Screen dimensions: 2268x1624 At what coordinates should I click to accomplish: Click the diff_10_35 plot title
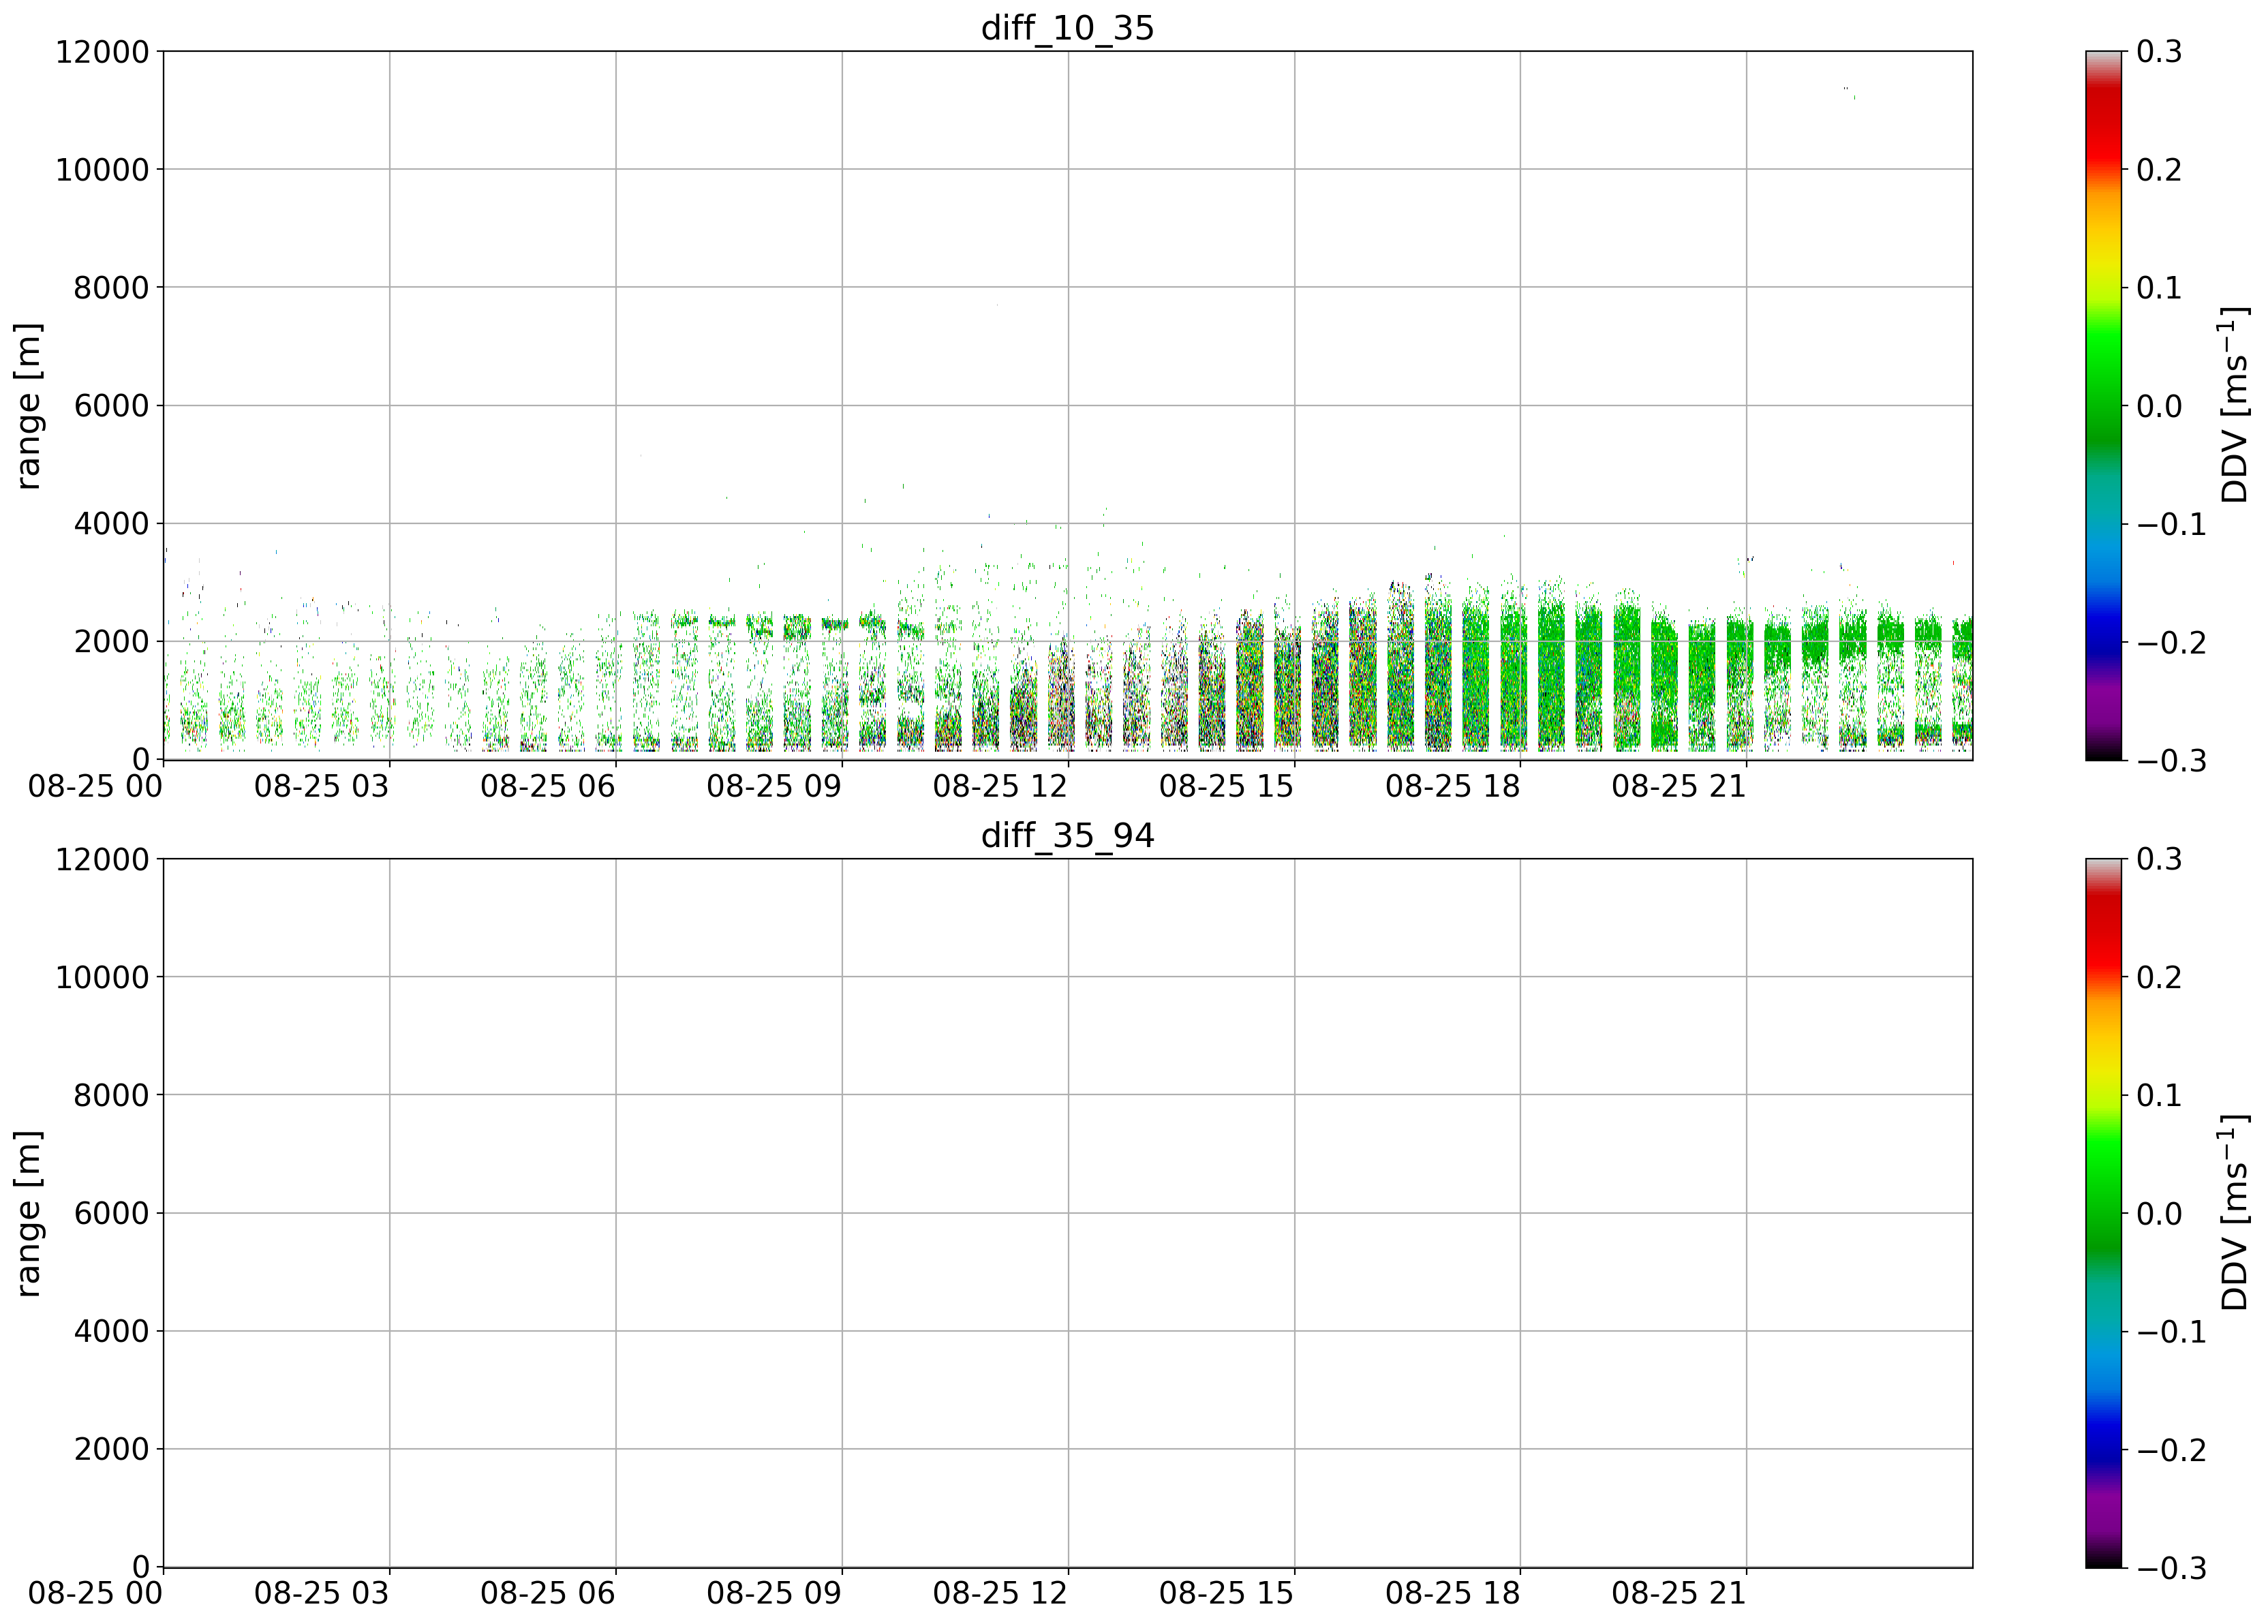1067,28
